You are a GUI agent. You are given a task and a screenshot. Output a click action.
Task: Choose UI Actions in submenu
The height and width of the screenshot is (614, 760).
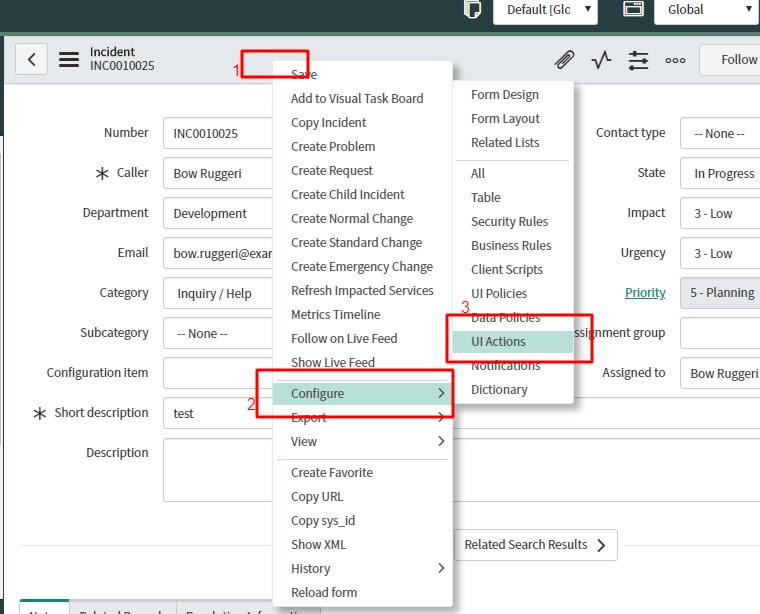click(x=513, y=342)
